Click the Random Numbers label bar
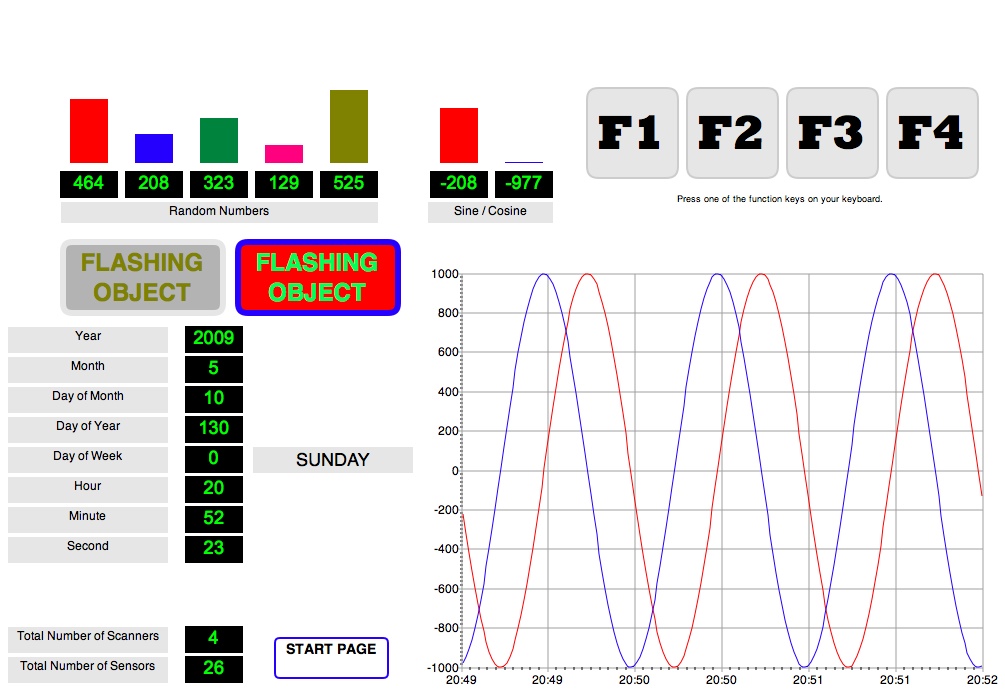 [x=219, y=212]
